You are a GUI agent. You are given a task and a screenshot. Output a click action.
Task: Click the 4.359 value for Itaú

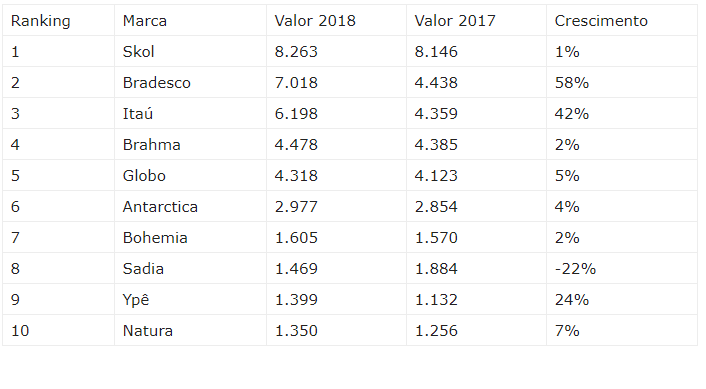(x=436, y=113)
